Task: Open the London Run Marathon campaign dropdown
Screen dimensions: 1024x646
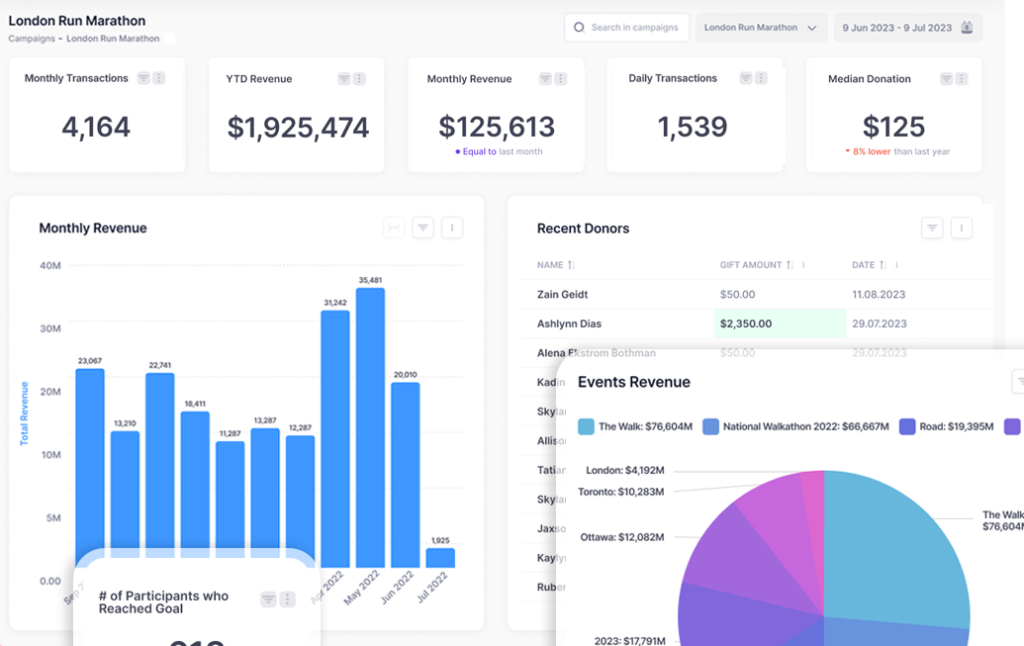Action: [x=761, y=27]
